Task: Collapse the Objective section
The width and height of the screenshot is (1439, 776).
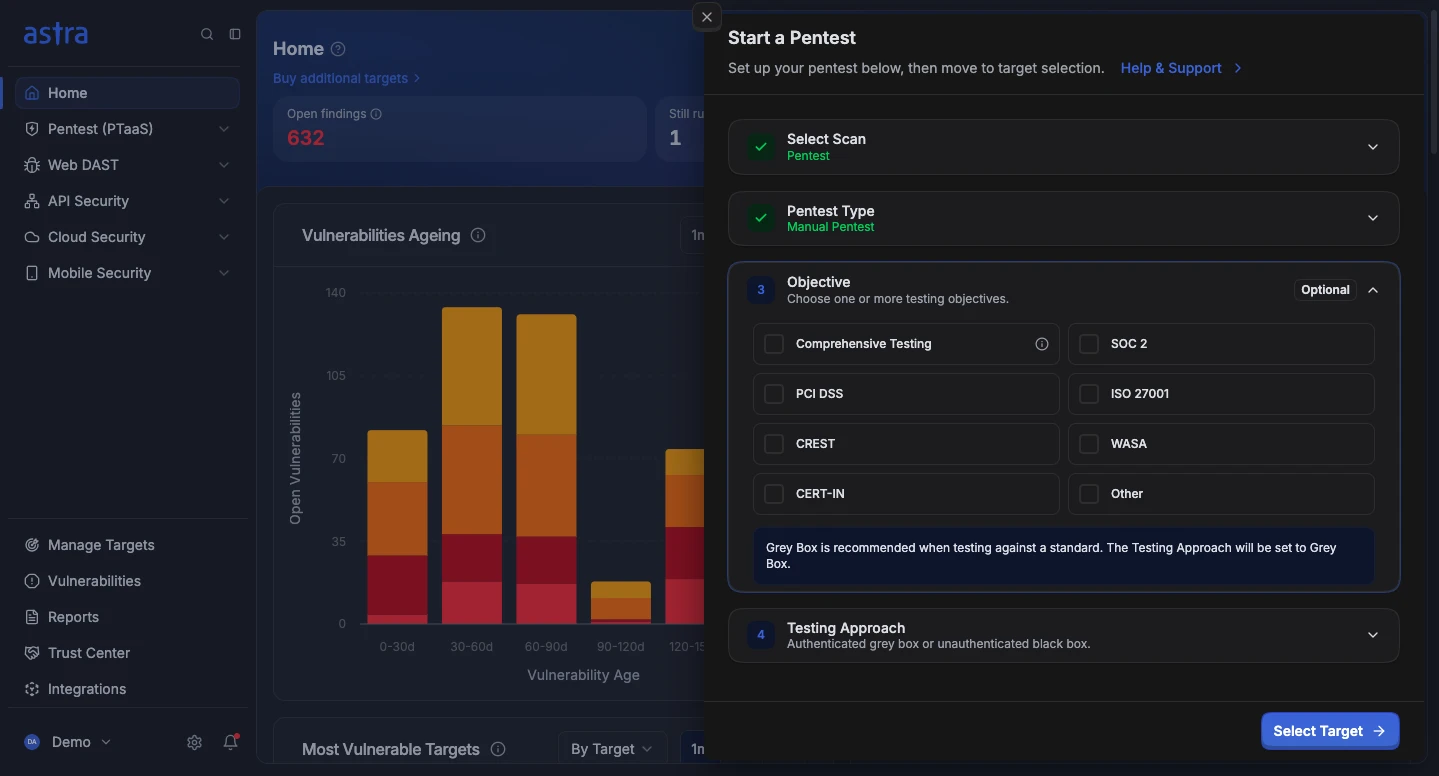Action: coord(1373,290)
